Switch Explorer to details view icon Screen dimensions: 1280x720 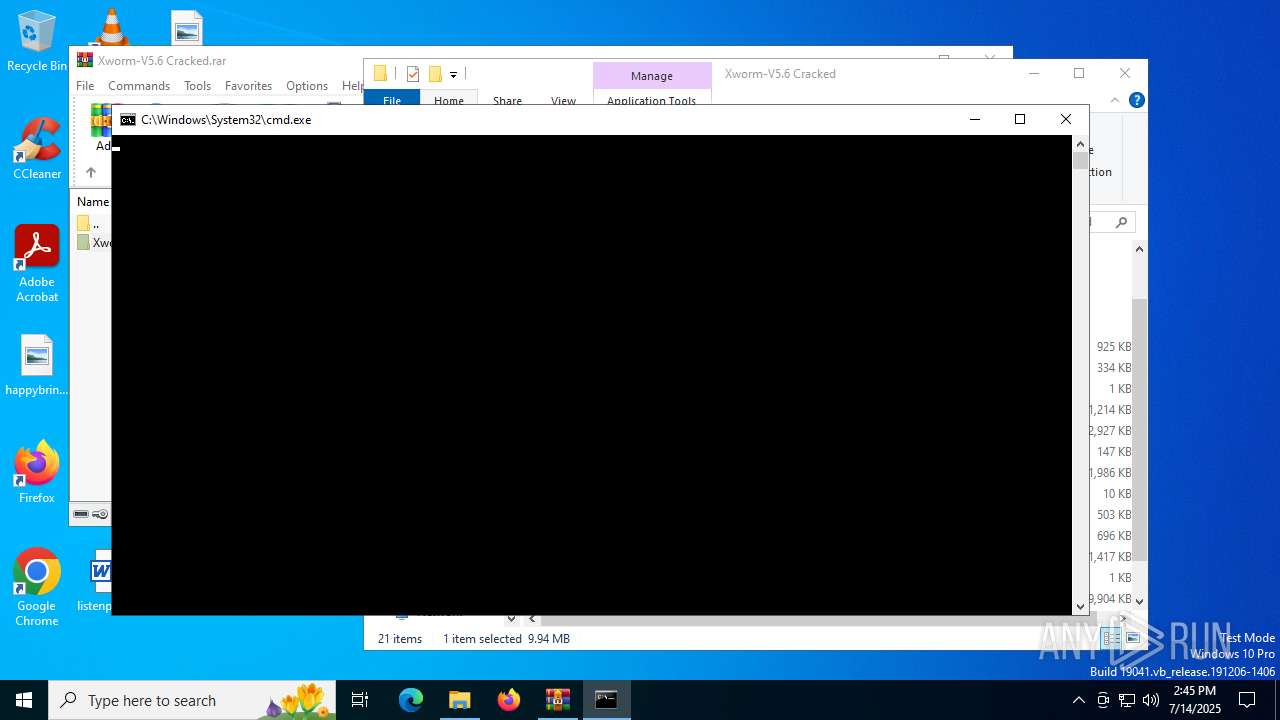pyautogui.click(x=1112, y=638)
